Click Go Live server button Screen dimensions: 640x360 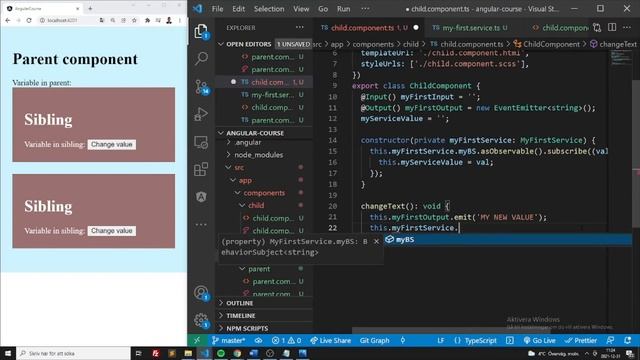[539, 340]
